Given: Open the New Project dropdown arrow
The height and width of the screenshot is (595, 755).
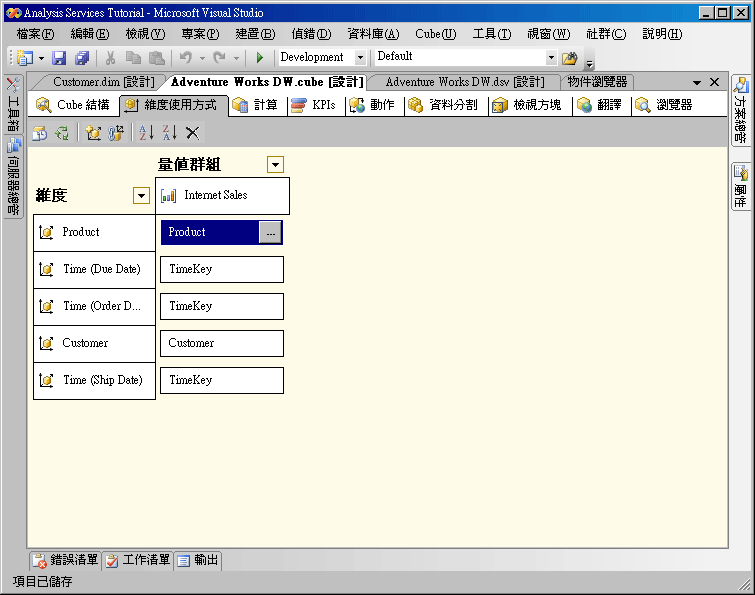Looking at the screenshot, I should pos(41,58).
